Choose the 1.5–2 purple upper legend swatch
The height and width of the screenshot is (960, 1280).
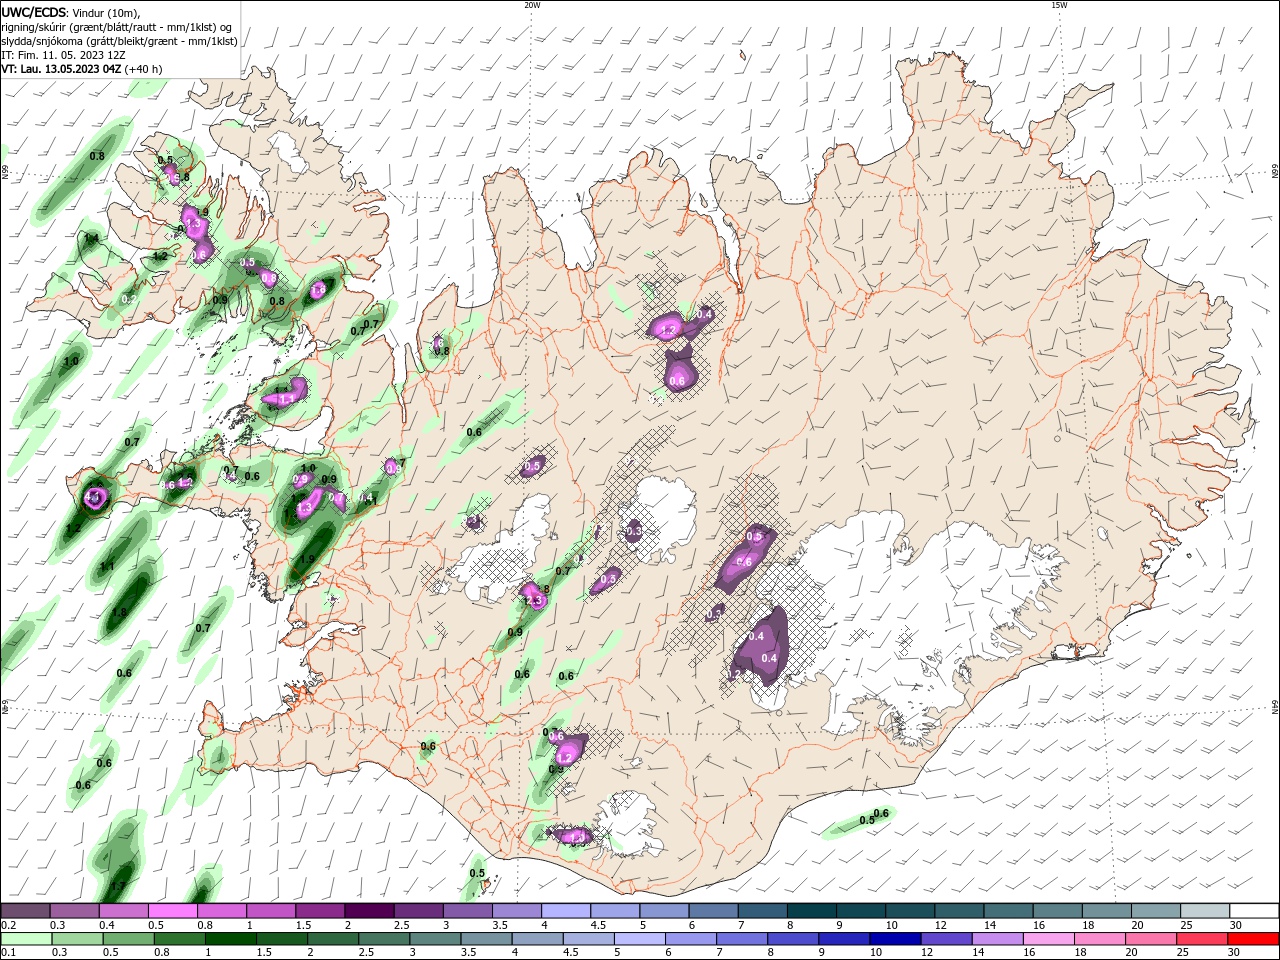(x=320, y=911)
